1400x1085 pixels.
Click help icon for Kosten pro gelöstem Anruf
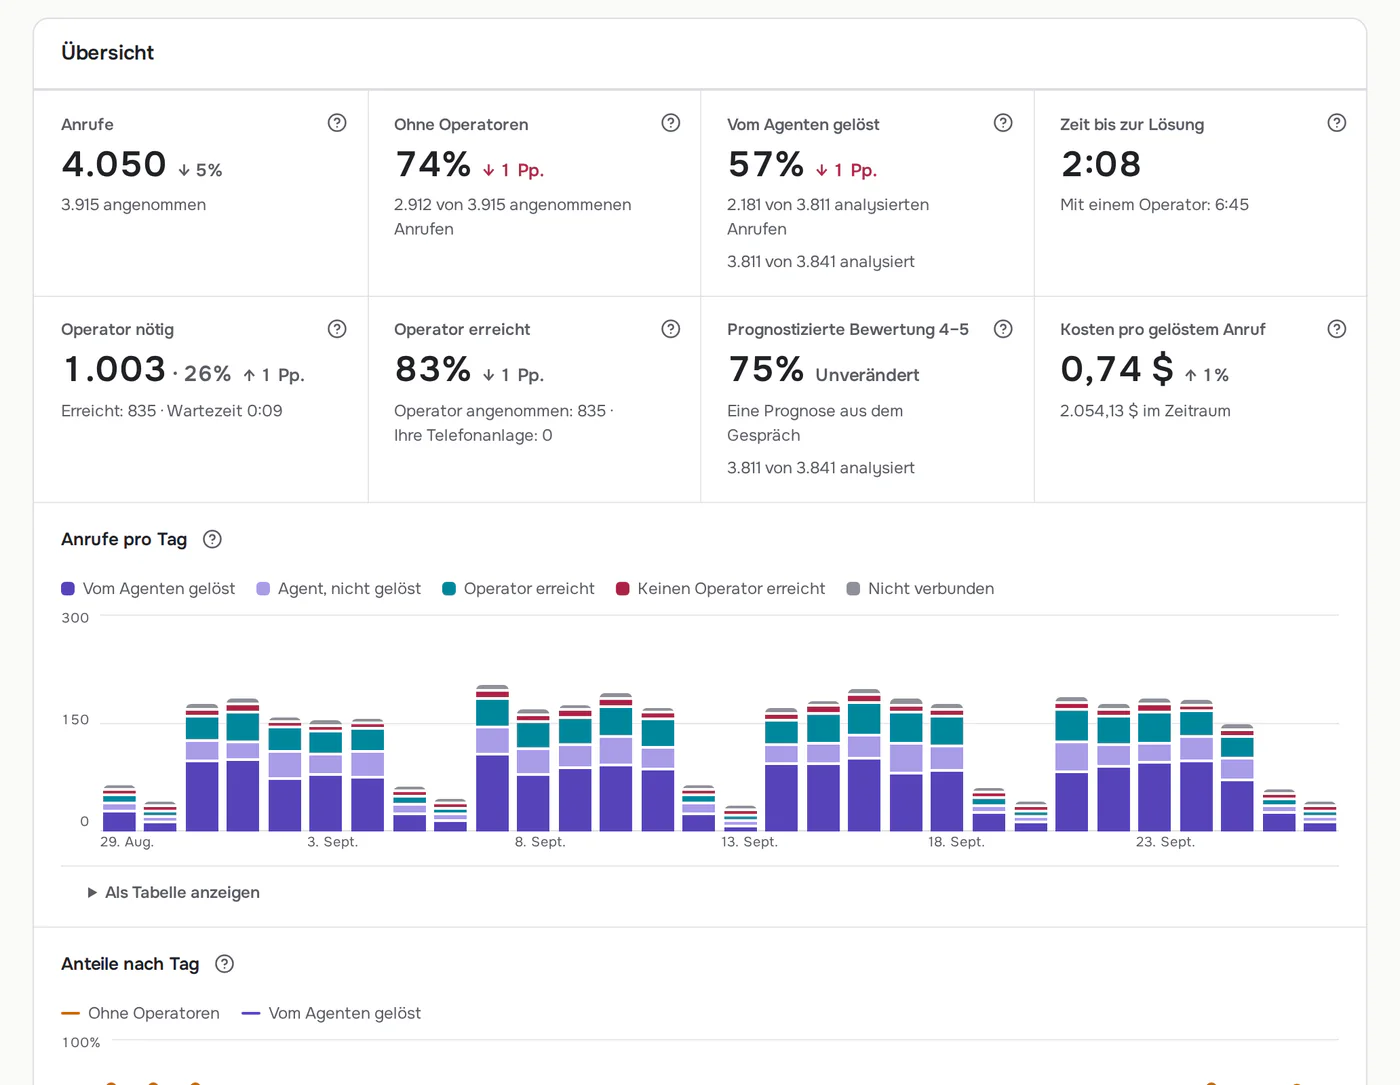(1337, 329)
